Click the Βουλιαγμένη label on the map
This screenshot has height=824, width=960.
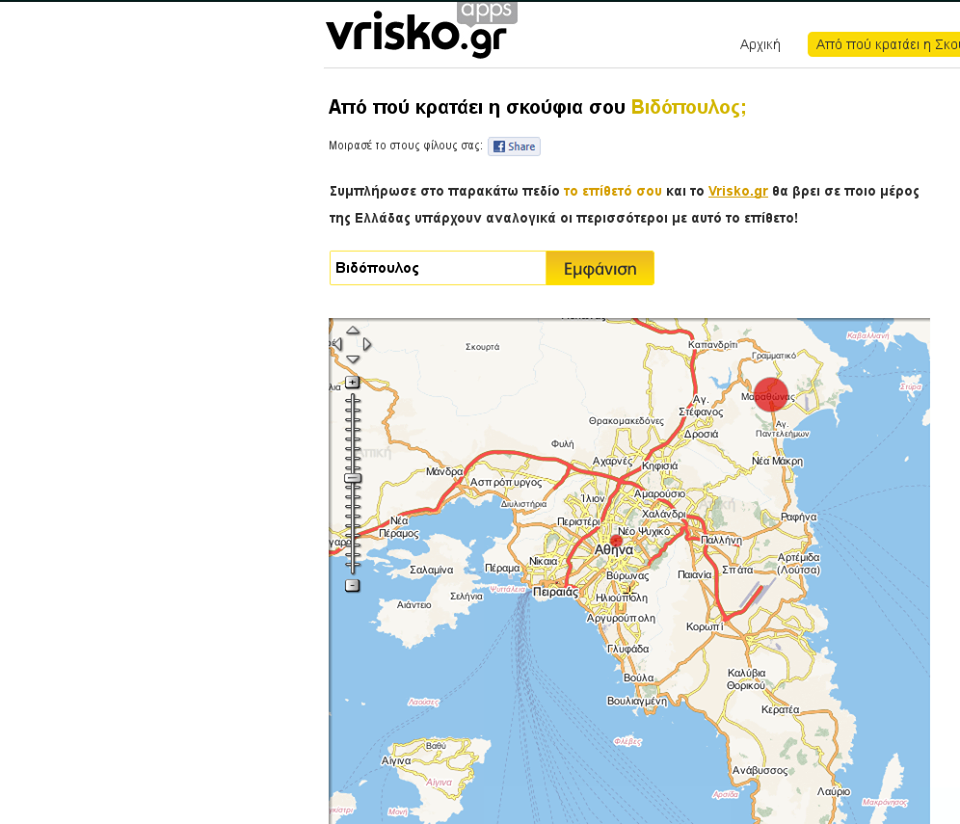pos(637,701)
